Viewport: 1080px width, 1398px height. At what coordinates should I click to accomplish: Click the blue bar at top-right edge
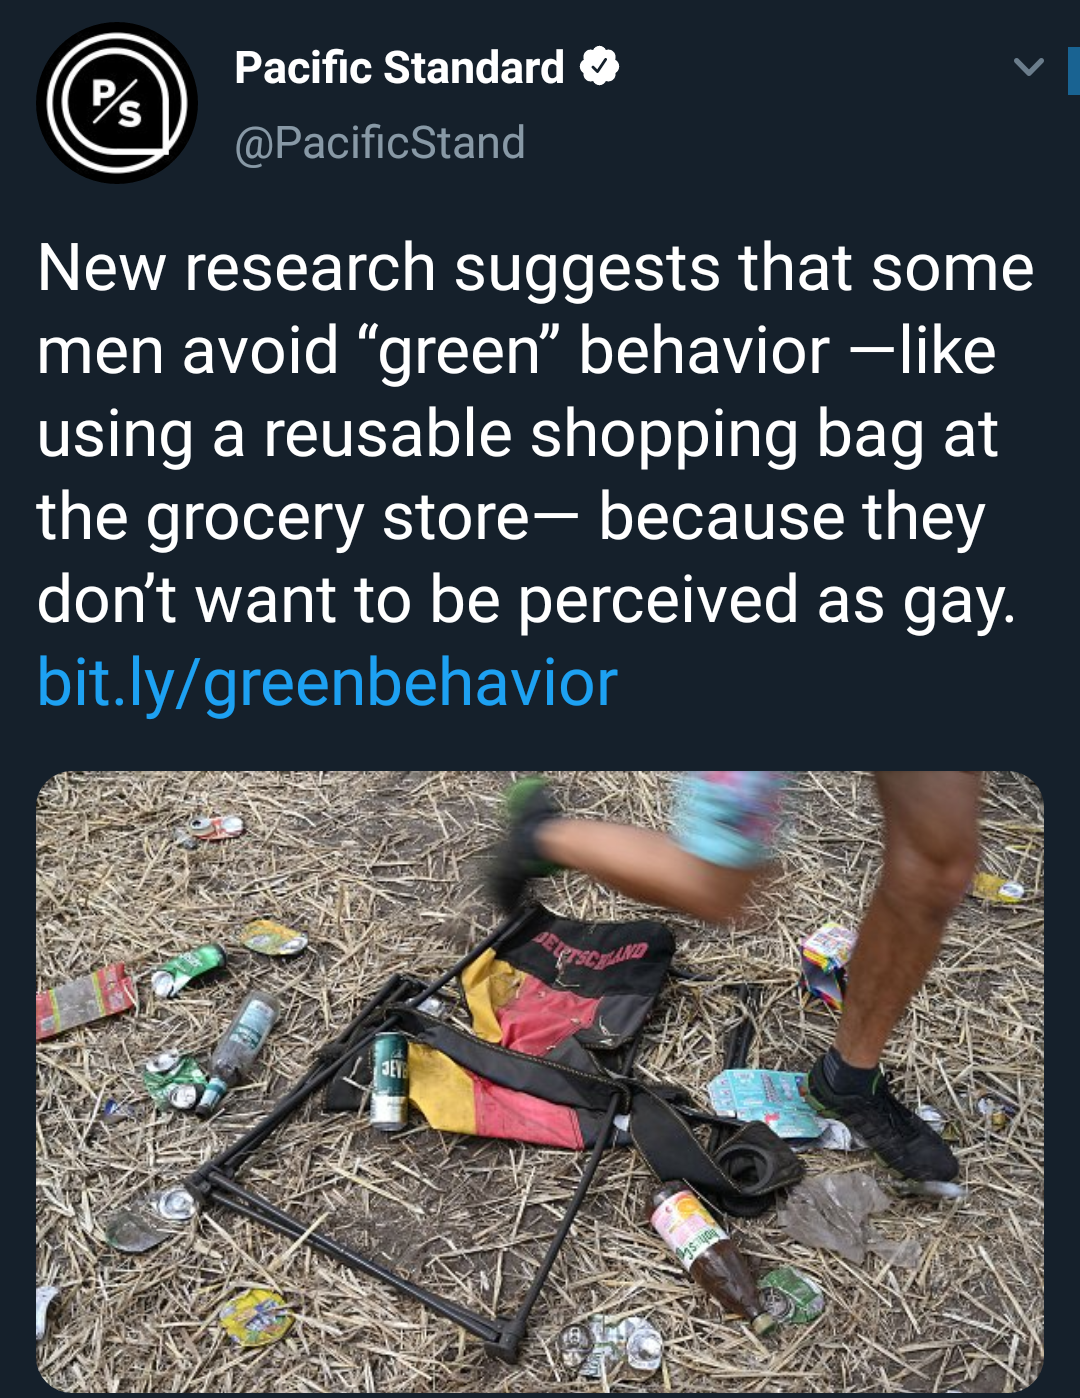tap(1073, 70)
